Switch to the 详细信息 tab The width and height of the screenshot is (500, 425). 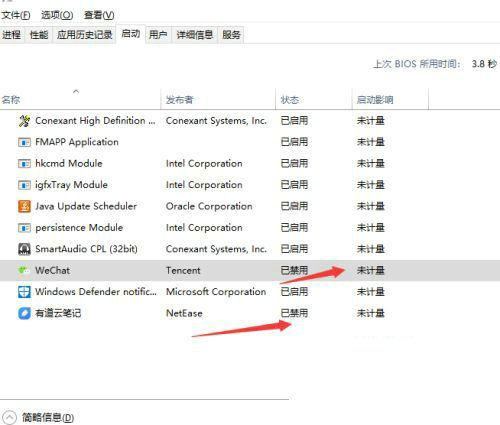195,35
